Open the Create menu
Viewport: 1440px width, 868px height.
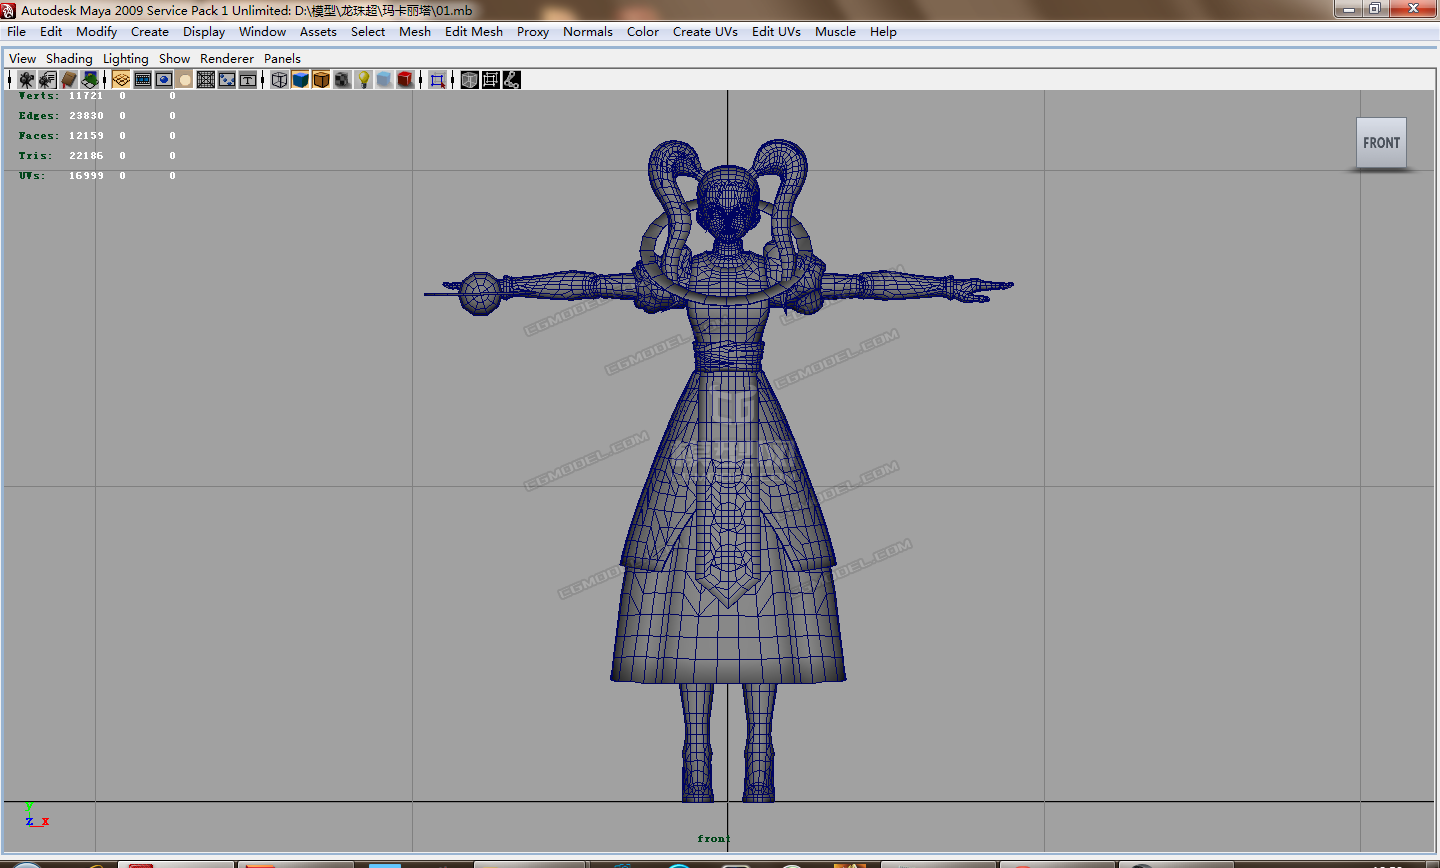[x=150, y=32]
